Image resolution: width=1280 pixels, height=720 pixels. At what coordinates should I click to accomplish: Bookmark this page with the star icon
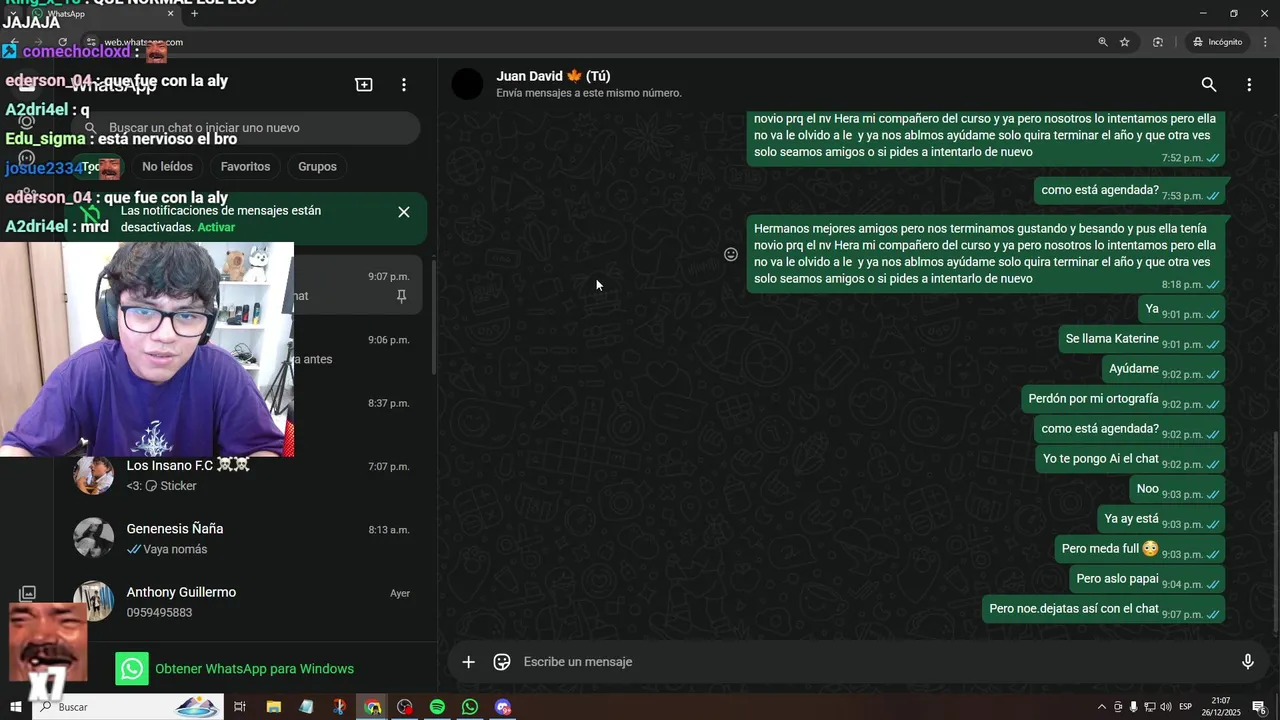tap(1125, 42)
